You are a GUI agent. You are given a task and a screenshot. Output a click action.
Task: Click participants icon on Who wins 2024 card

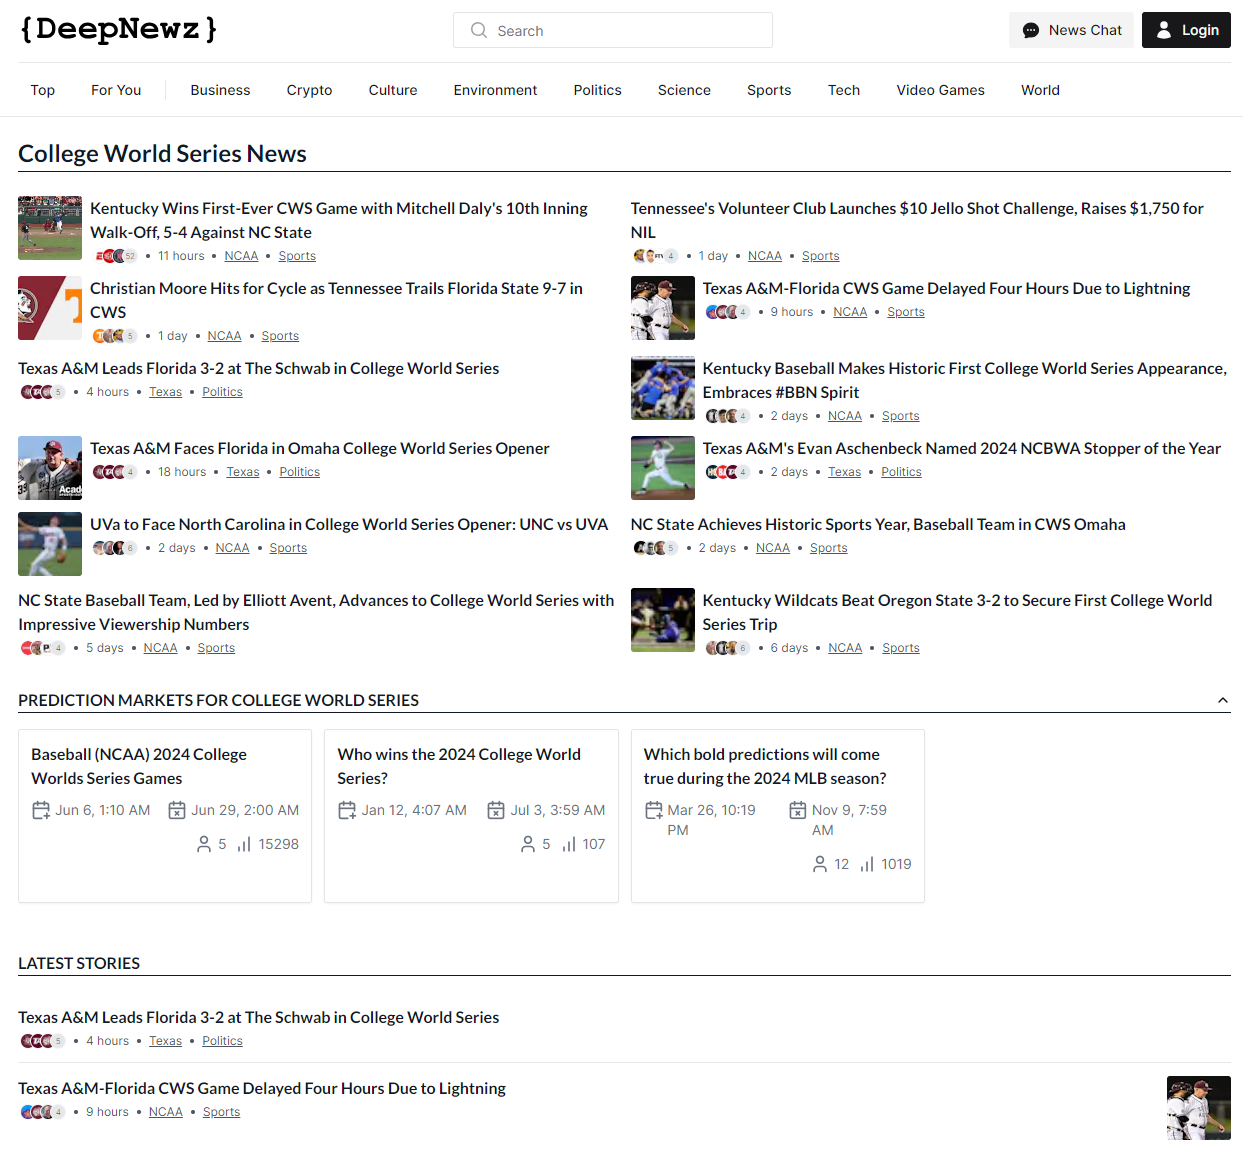point(528,844)
